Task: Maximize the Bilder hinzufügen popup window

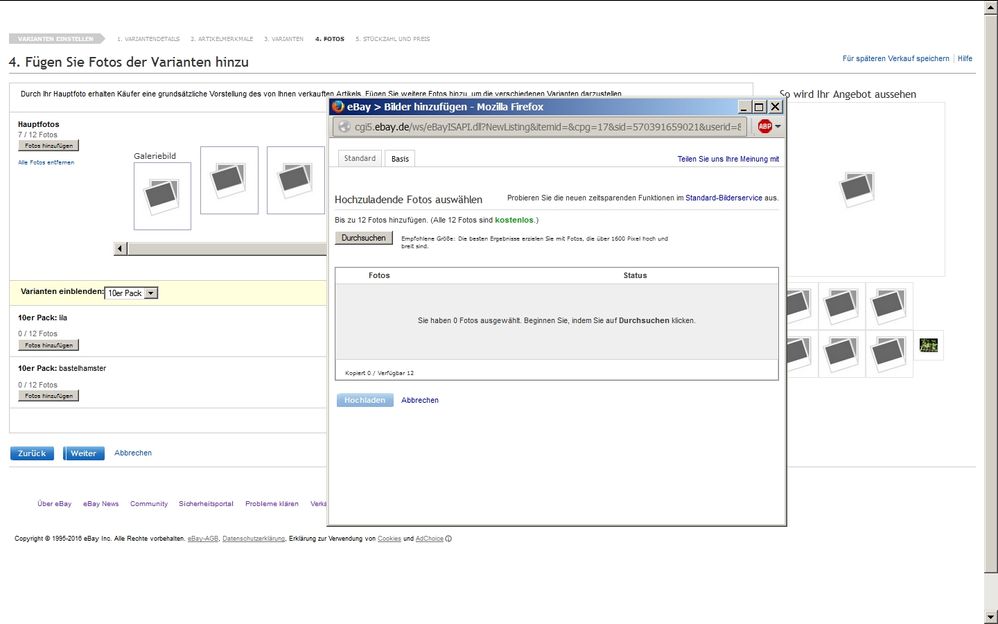Action: [x=759, y=106]
